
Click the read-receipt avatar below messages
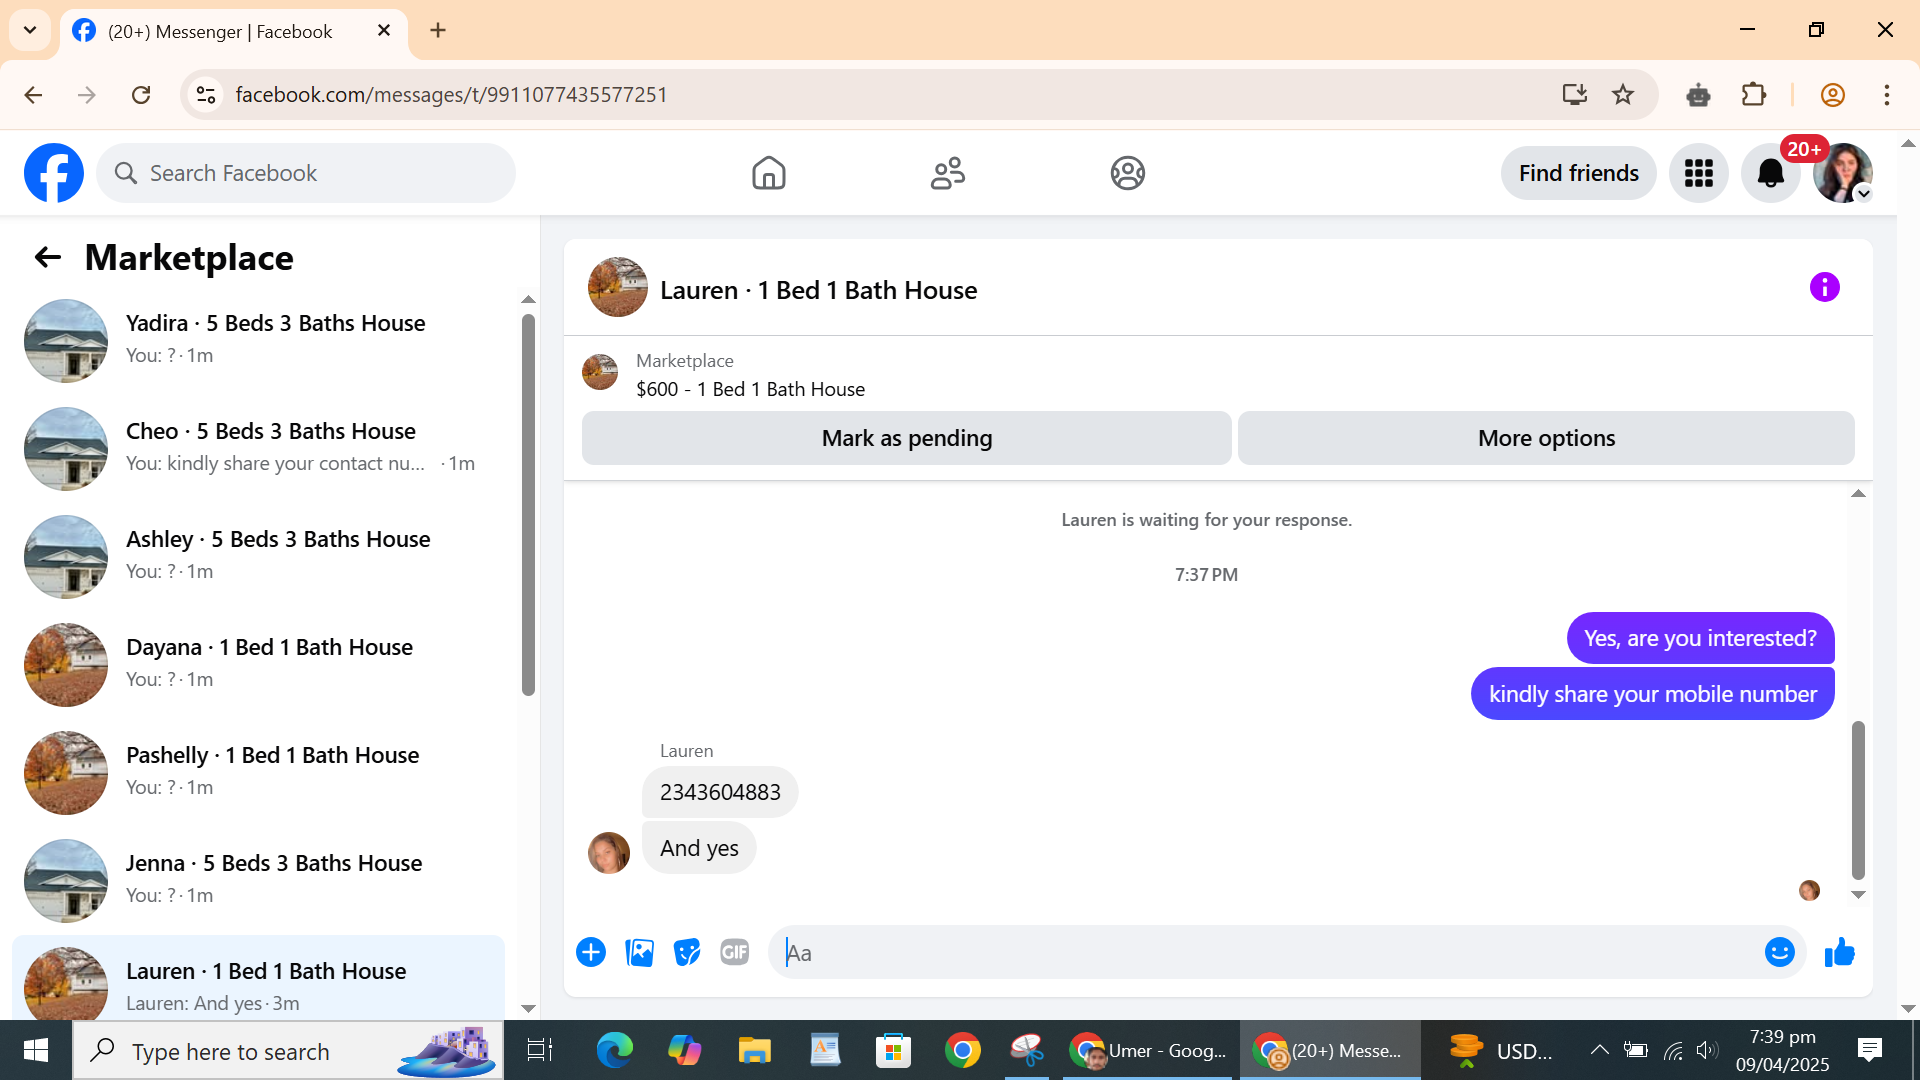pyautogui.click(x=1809, y=890)
